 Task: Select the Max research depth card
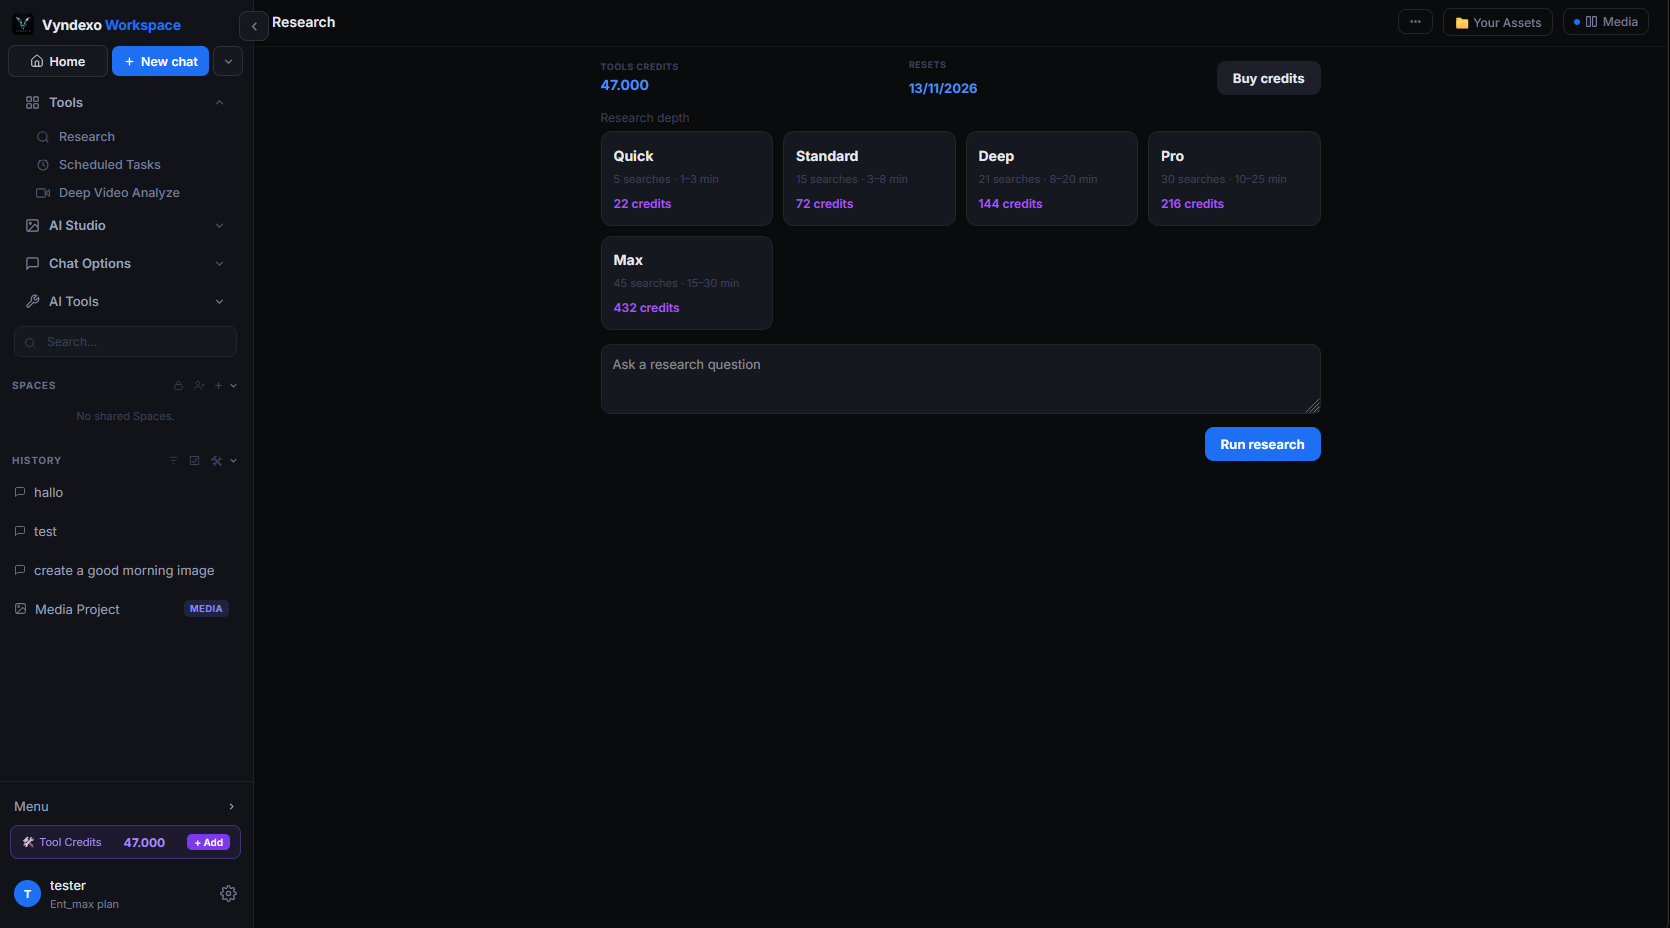coord(687,283)
